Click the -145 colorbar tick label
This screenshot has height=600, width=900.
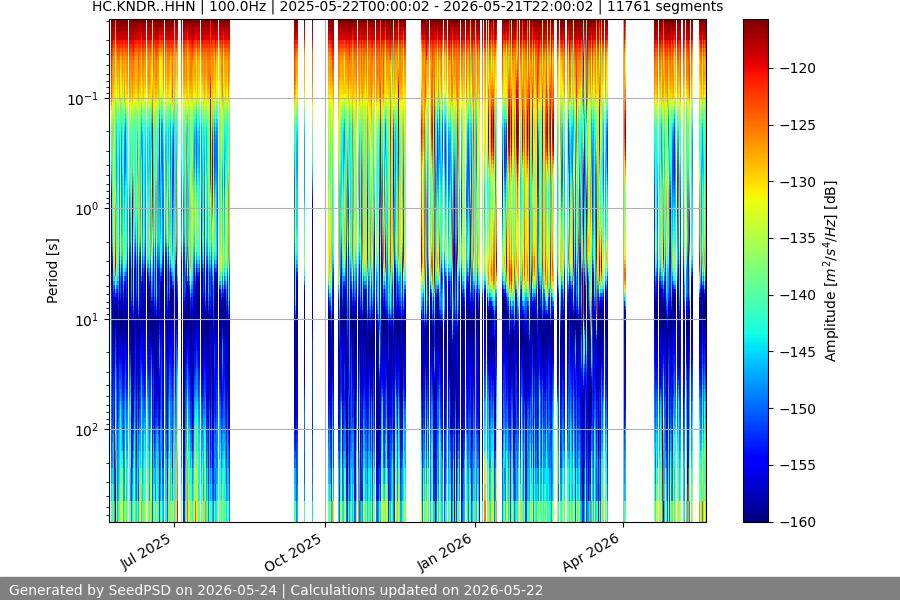(798, 352)
